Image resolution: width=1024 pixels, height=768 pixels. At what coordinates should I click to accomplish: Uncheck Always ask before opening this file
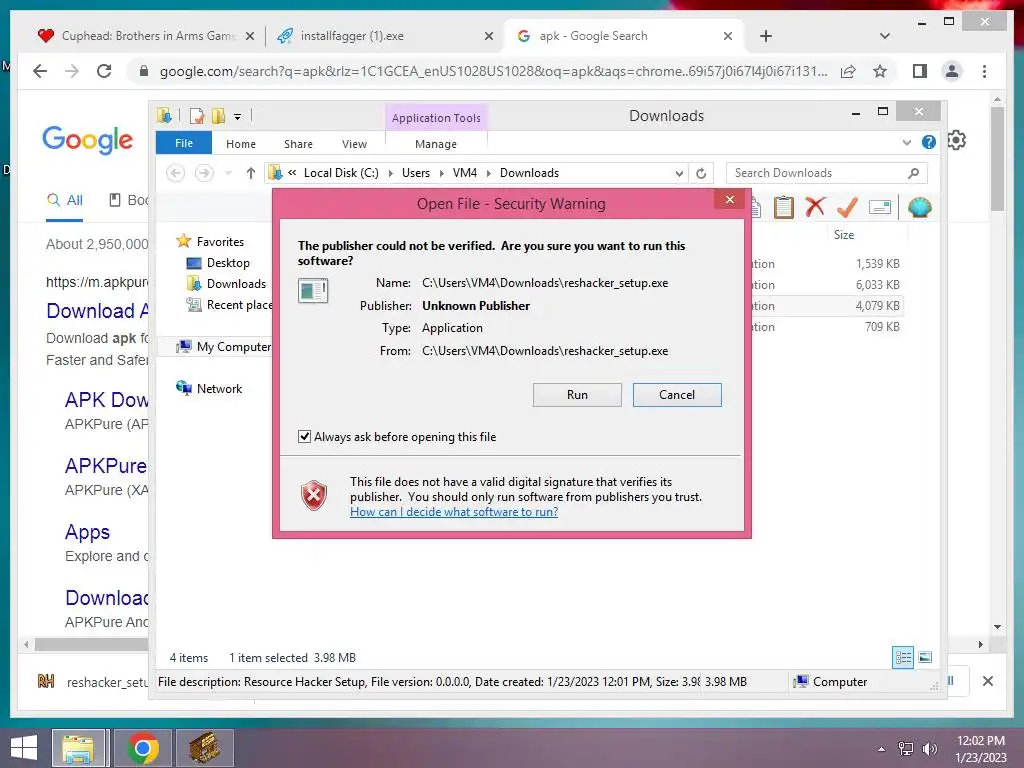point(304,436)
